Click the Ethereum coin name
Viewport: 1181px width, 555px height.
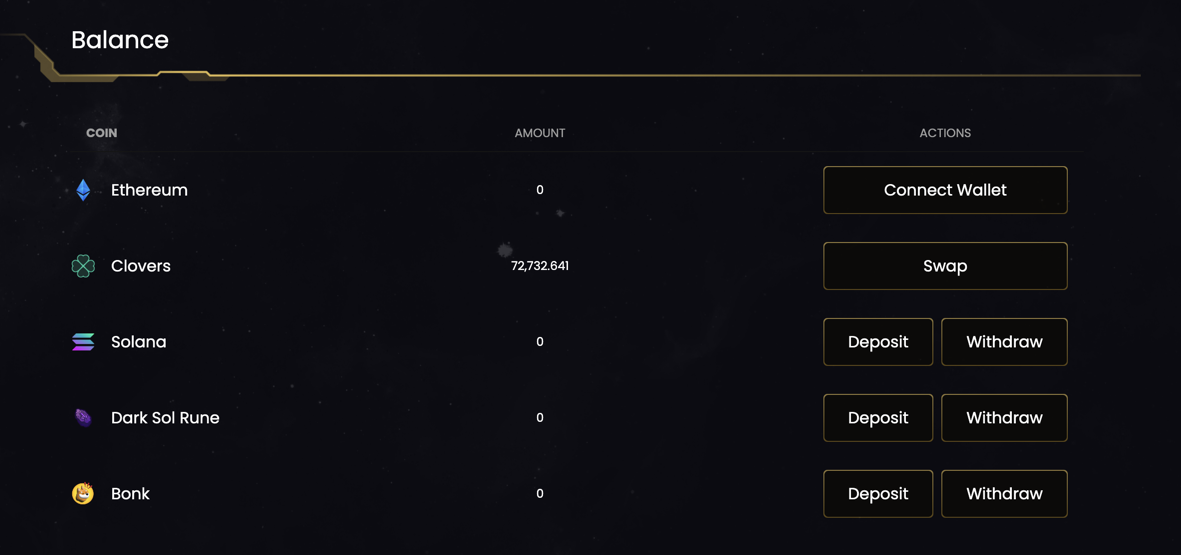[x=149, y=190]
